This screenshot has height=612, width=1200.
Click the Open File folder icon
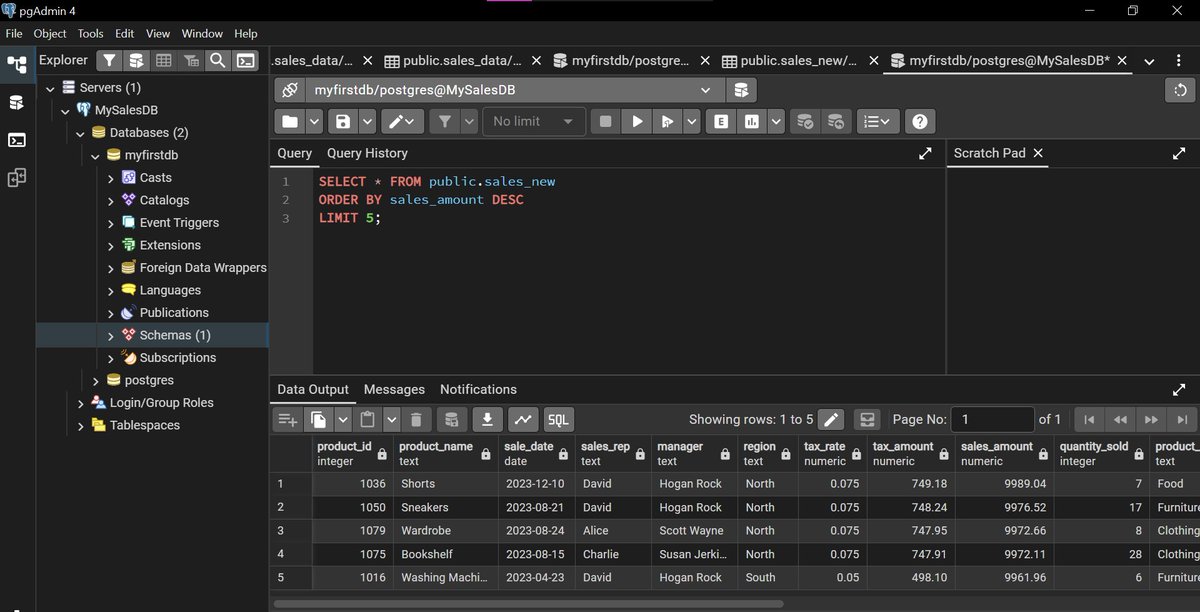click(290, 121)
